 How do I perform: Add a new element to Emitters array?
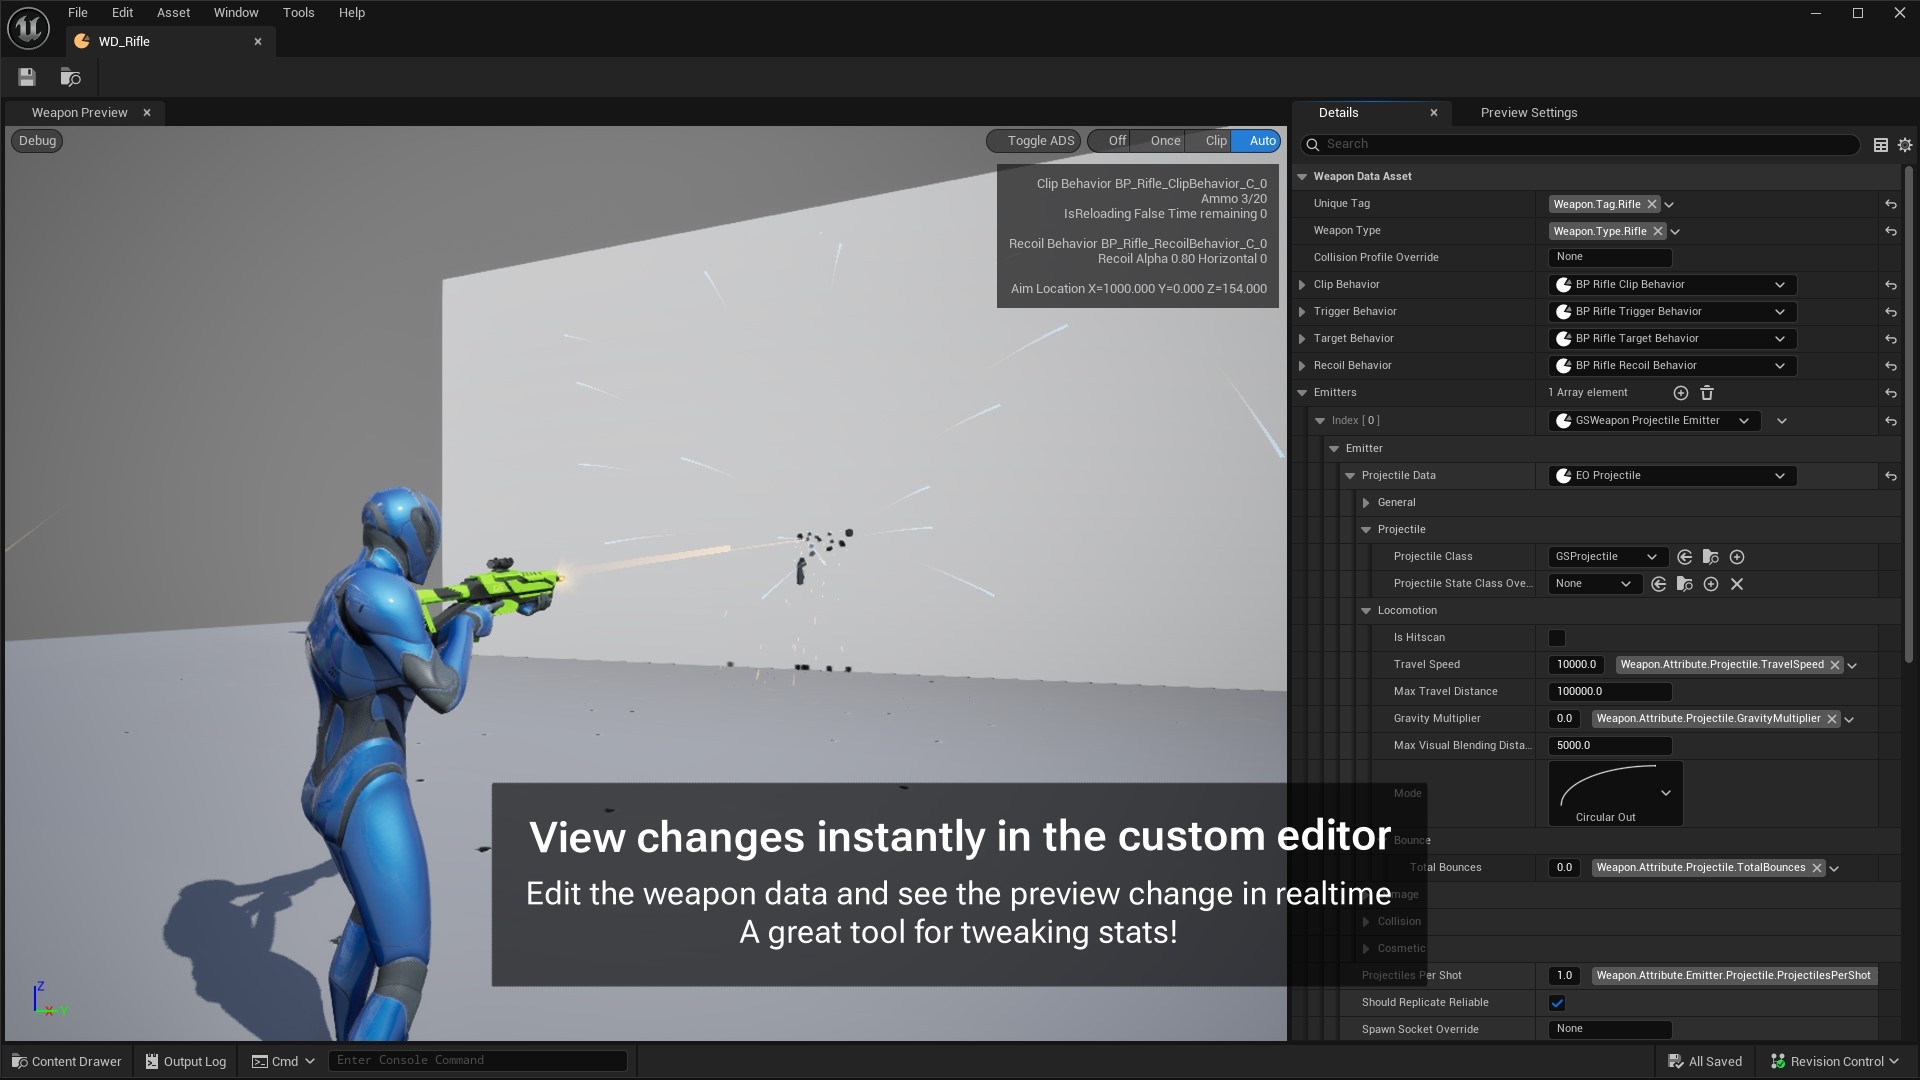point(1680,393)
